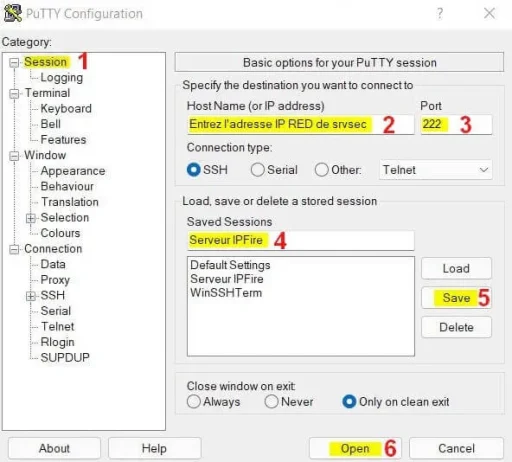Select Keyboard category in tree
Screen dimensions: 512x462
(66, 109)
